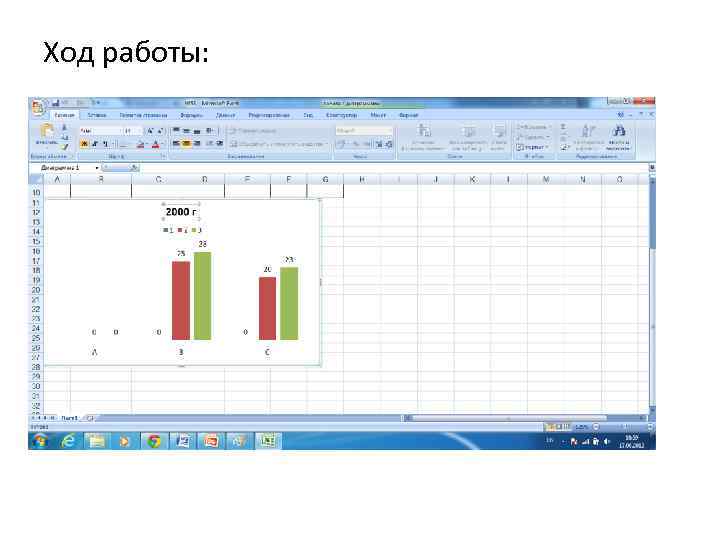Switch to the Page Layout ribbon tab
The width and height of the screenshot is (720, 540).
click(x=143, y=115)
